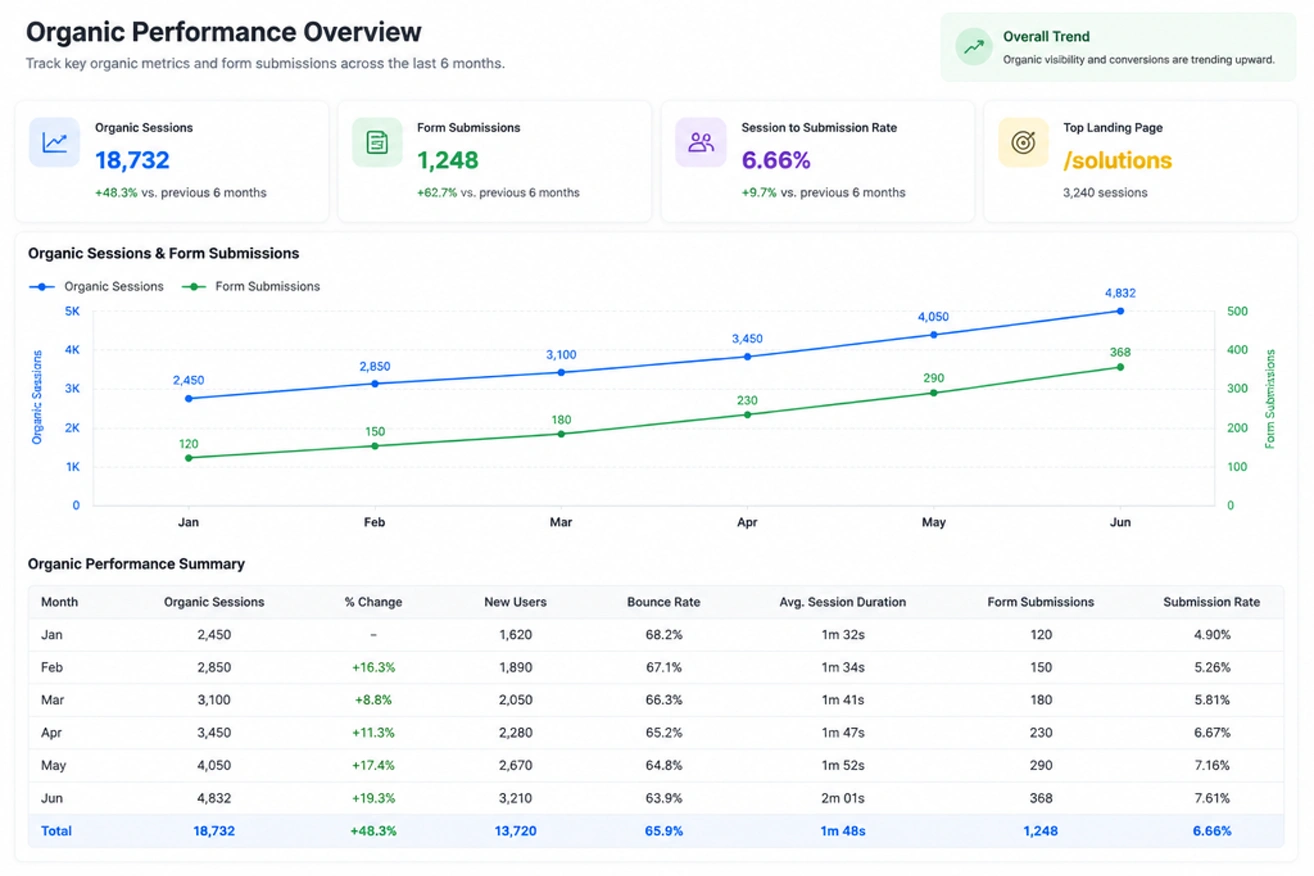Click the Jun 4,832 organic sessions data point
1314x876 pixels.
[1120, 311]
